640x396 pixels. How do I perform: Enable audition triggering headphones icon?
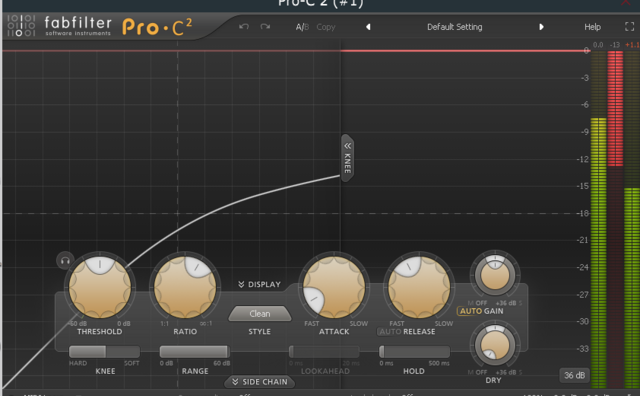pyautogui.click(x=65, y=260)
